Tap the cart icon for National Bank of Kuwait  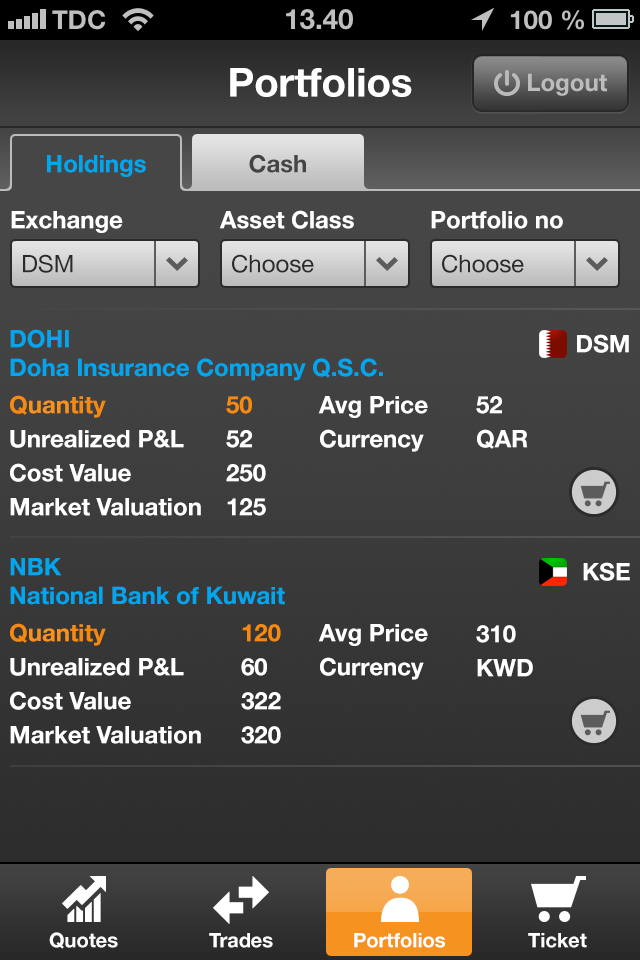593,720
